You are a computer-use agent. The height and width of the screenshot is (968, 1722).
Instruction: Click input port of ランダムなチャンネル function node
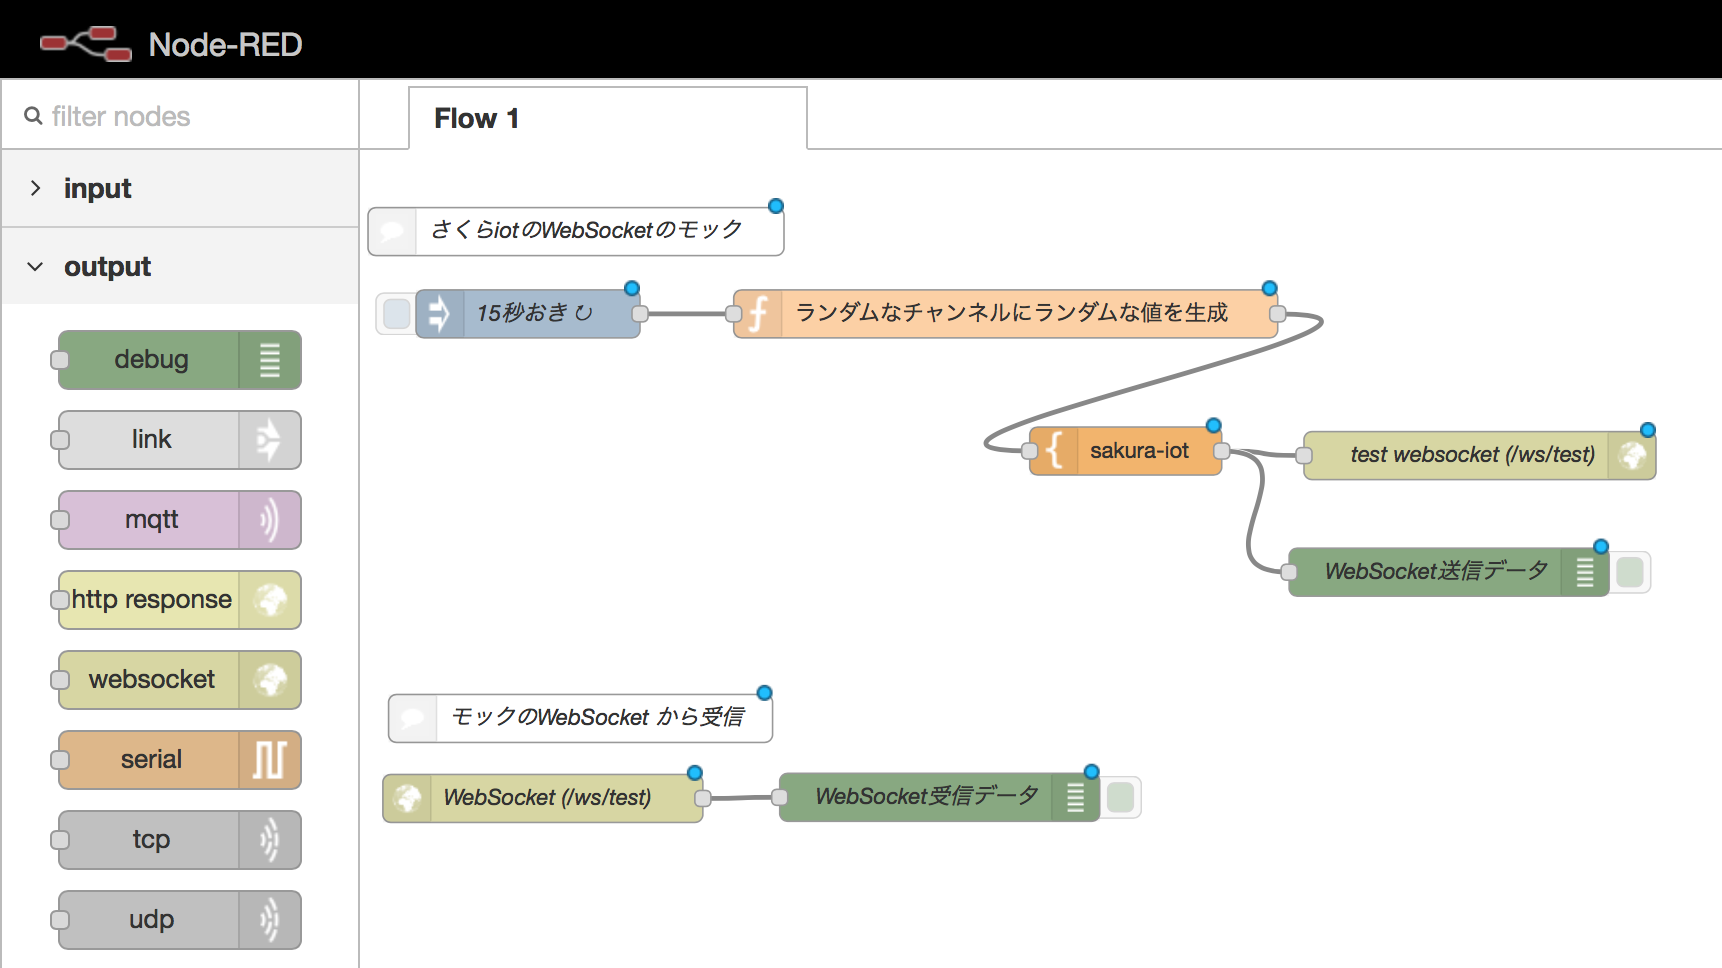tap(734, 314)
